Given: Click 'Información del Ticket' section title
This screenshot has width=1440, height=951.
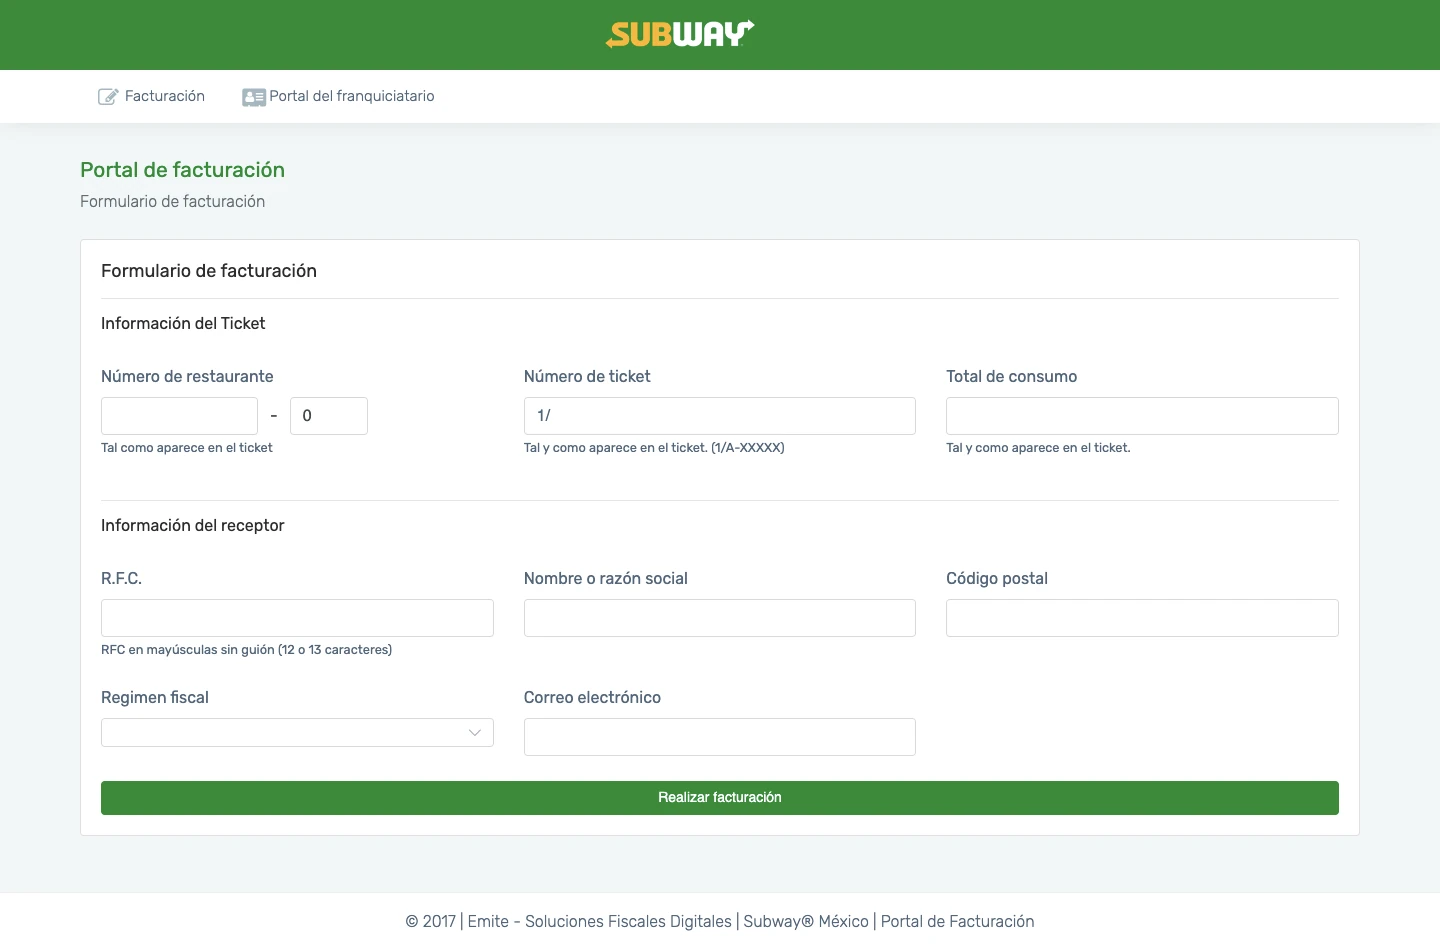Looking at the screenshot, I should tap(183, 324).
